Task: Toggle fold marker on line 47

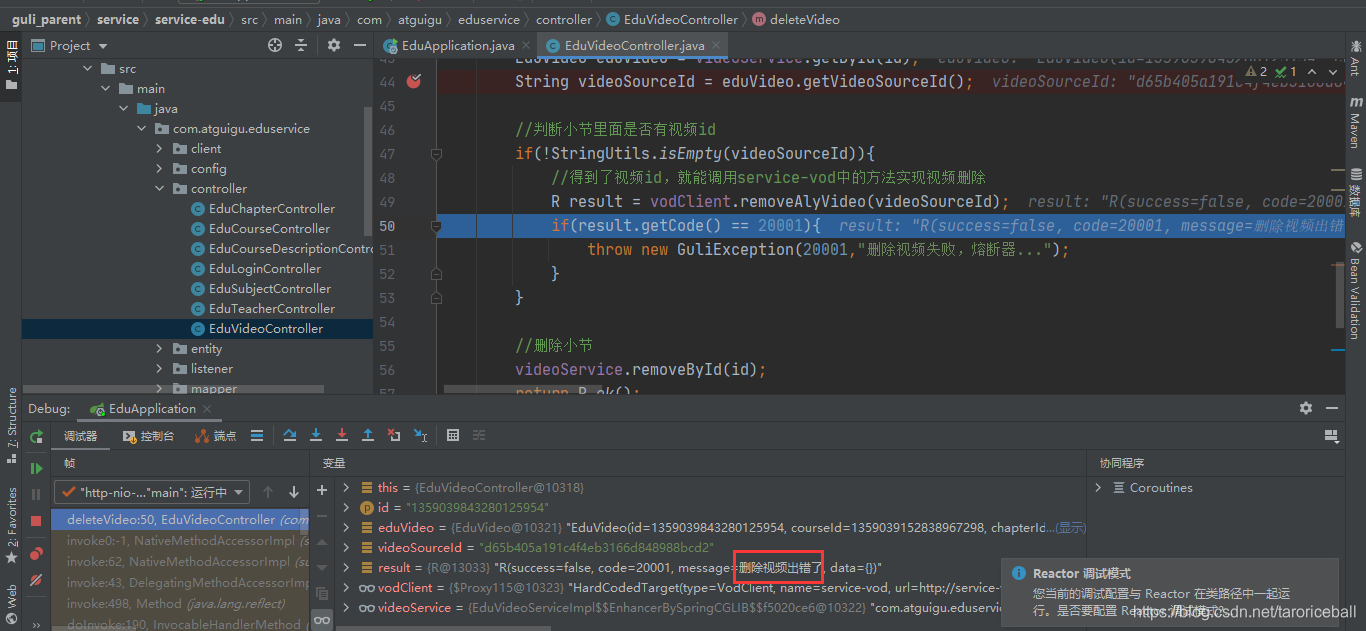Action: (x=436, y=154)
